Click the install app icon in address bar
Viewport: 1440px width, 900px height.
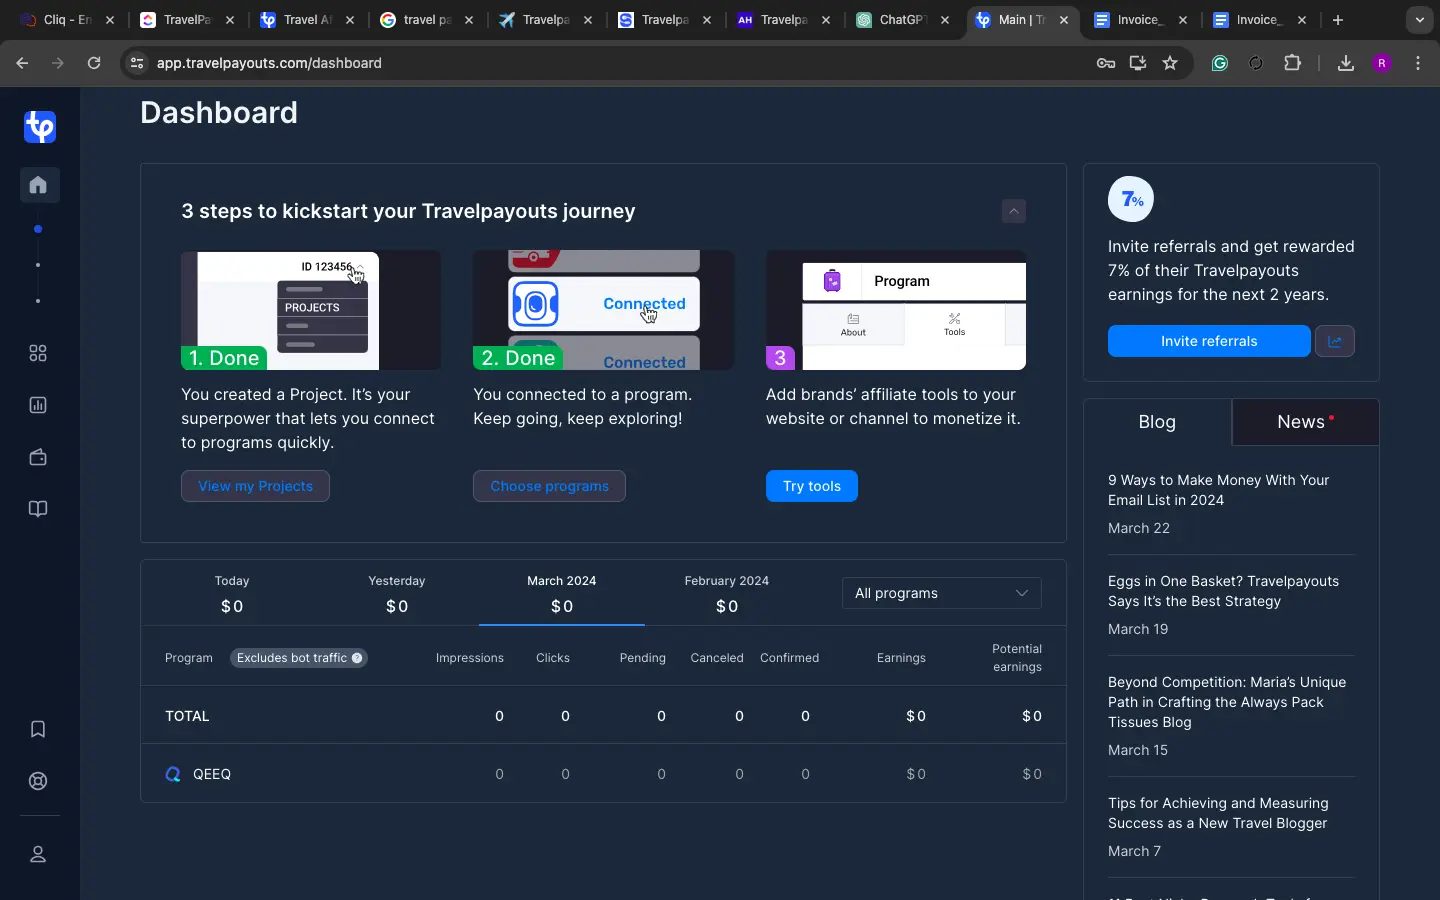pyautogui.click(x=1138, y=63)
